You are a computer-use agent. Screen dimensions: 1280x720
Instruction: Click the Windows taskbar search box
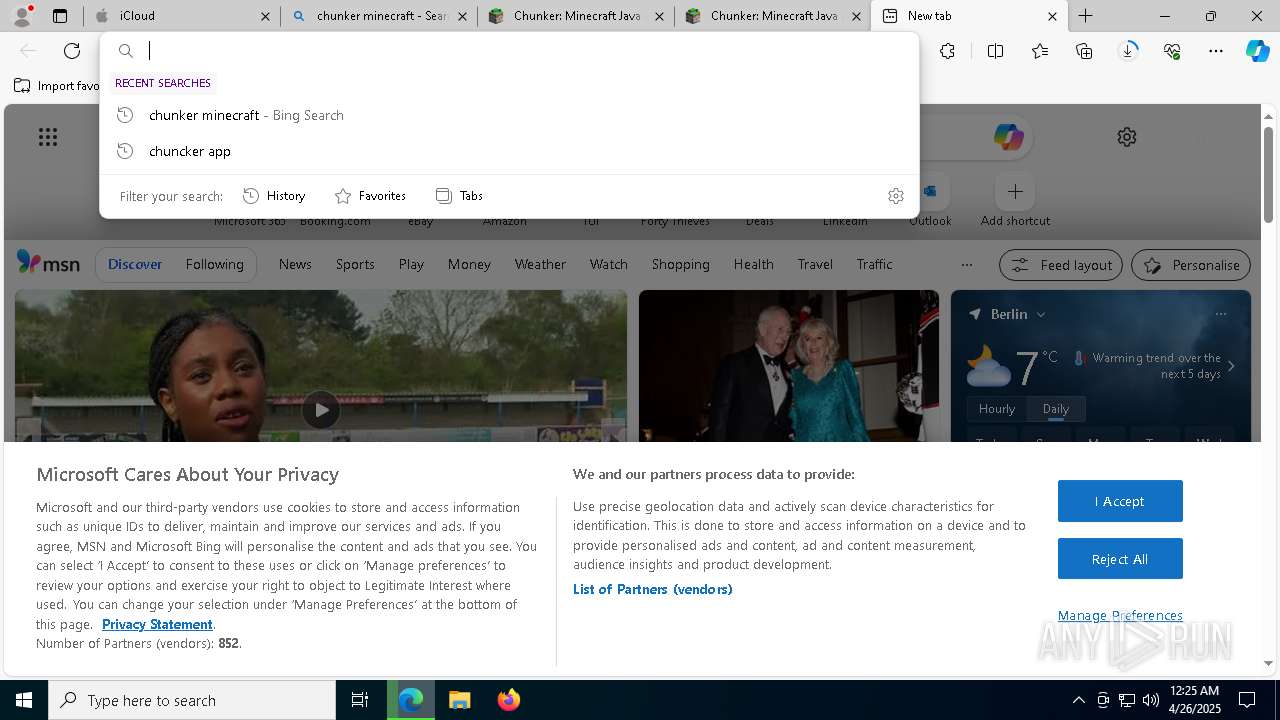tap(192, 700)
